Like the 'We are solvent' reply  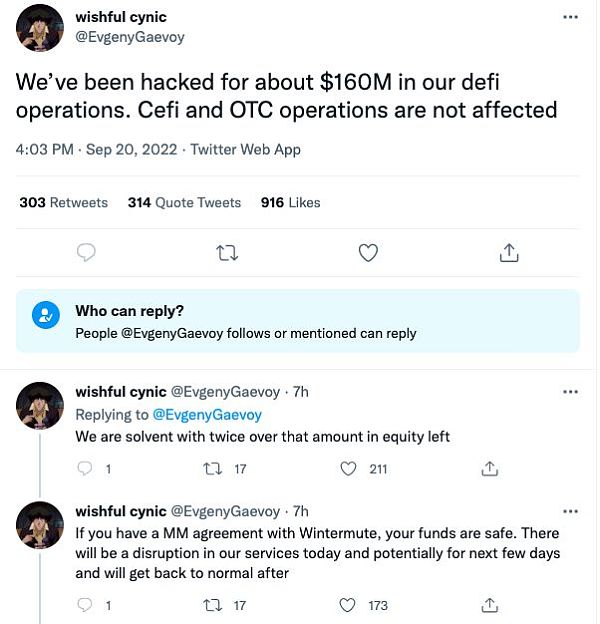pyautogui.click(x=348, y=469)
